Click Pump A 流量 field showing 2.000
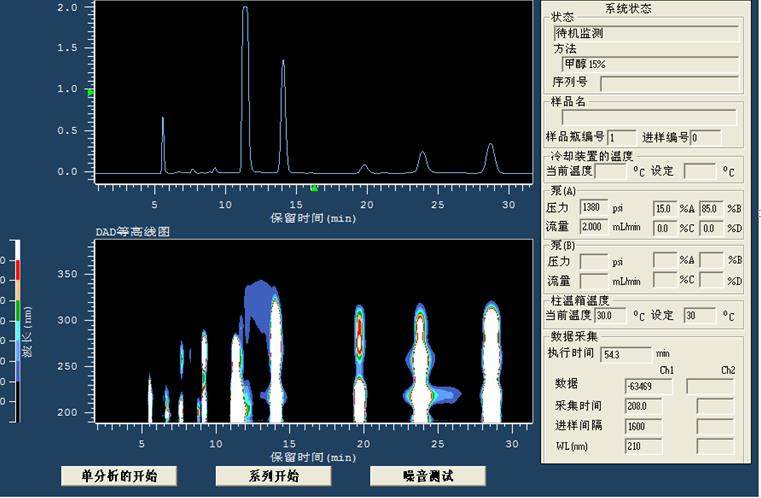 click(x=594, y=227)
